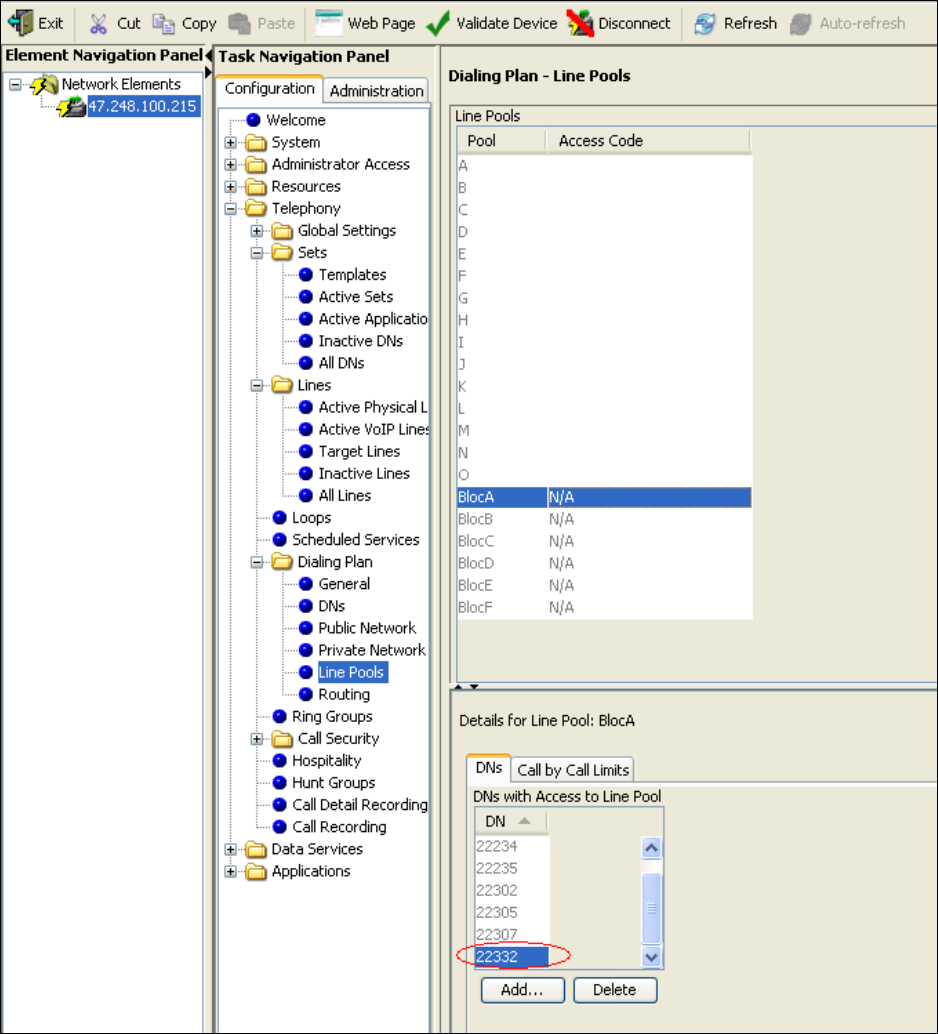
Task: Collapse the Dialing Plan node
Action: click(x=257, y=562)
